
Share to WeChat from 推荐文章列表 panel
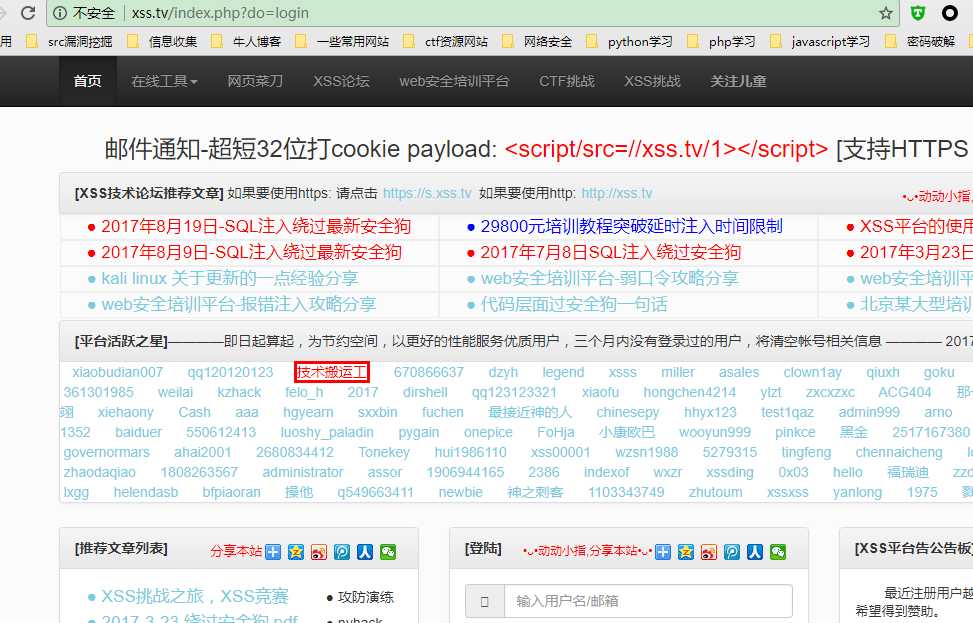click(388, 552)
